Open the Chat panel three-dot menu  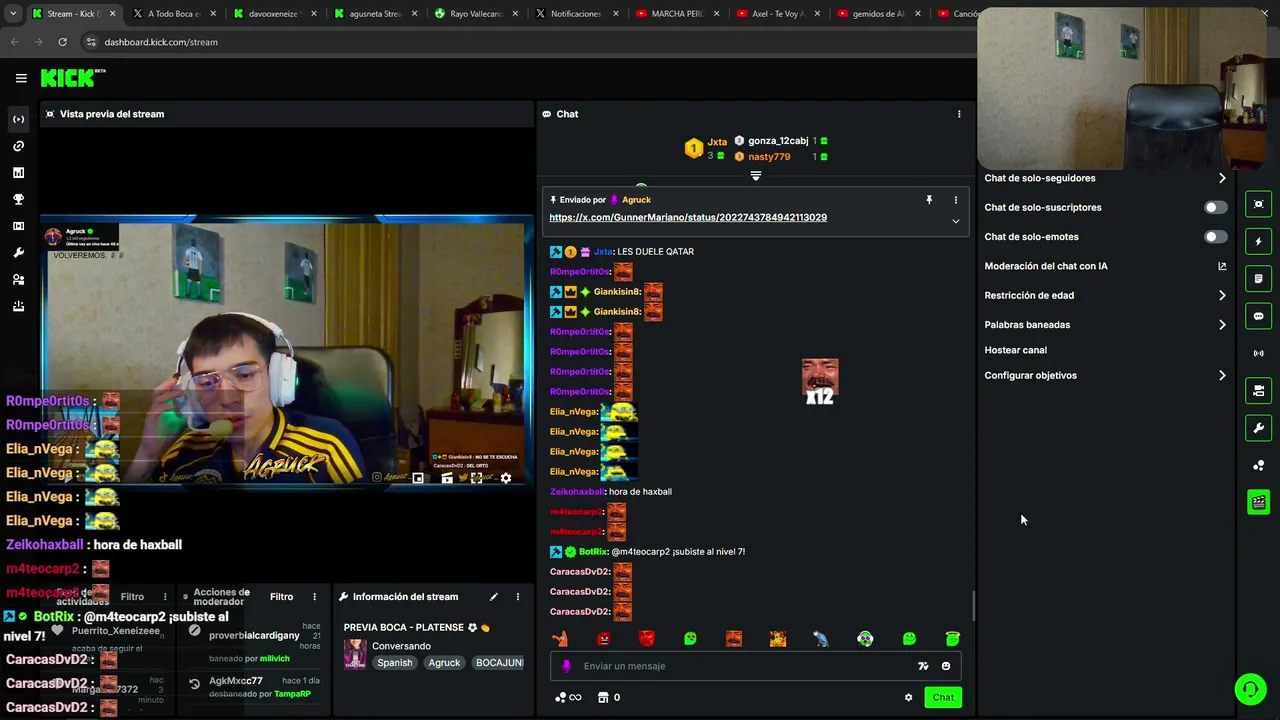[959, 114]
